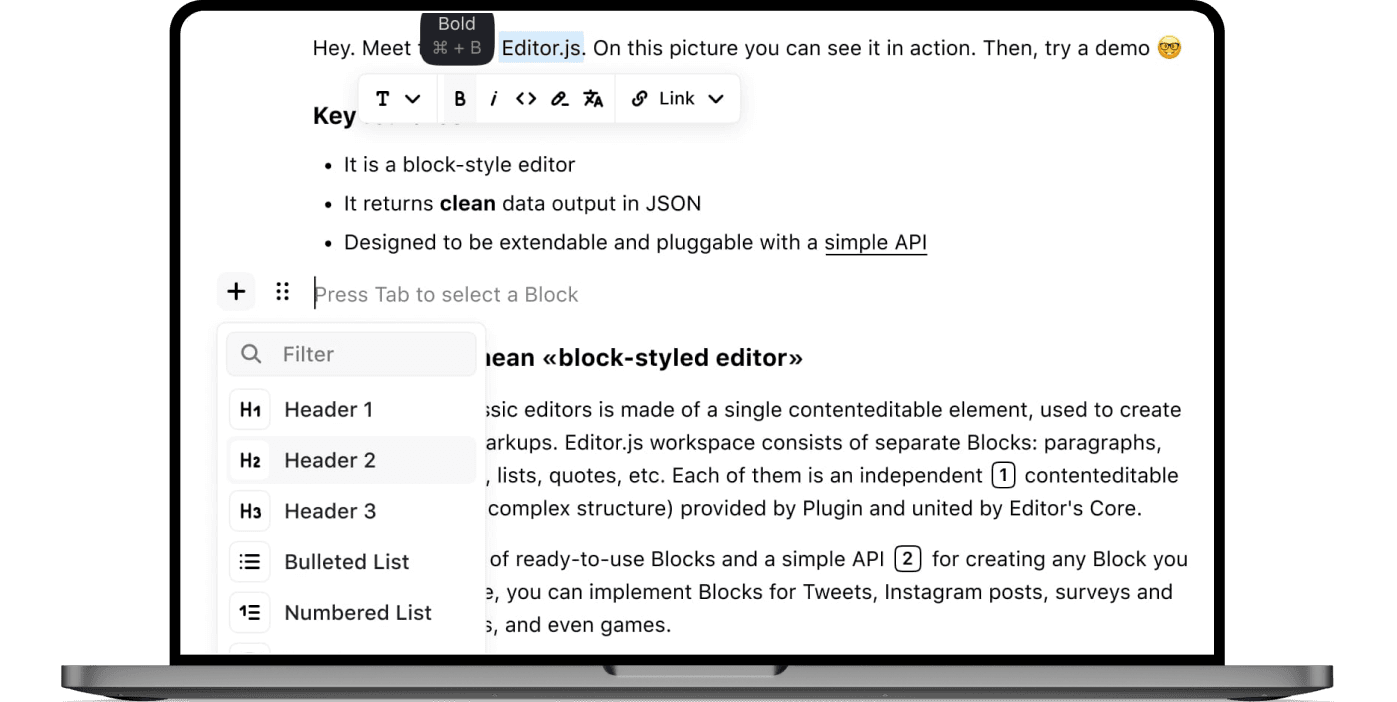Open the Link options chevron
This screenshot has width=1397, height=702.
click(716, 99)
